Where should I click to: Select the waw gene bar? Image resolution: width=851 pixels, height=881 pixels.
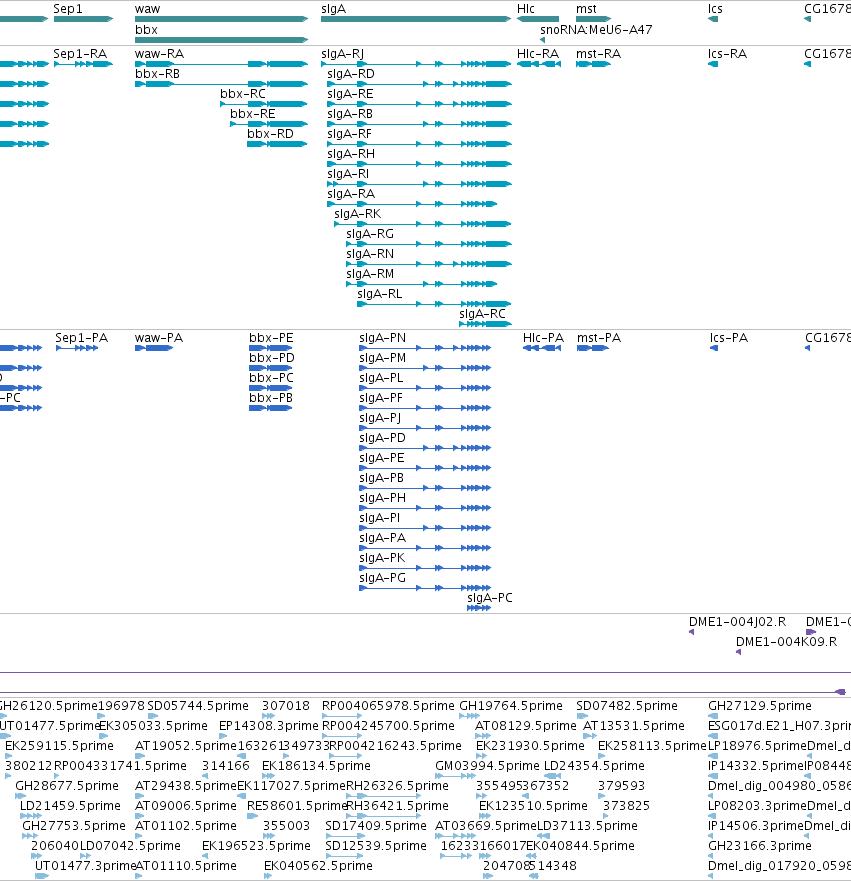coord(221,19)
